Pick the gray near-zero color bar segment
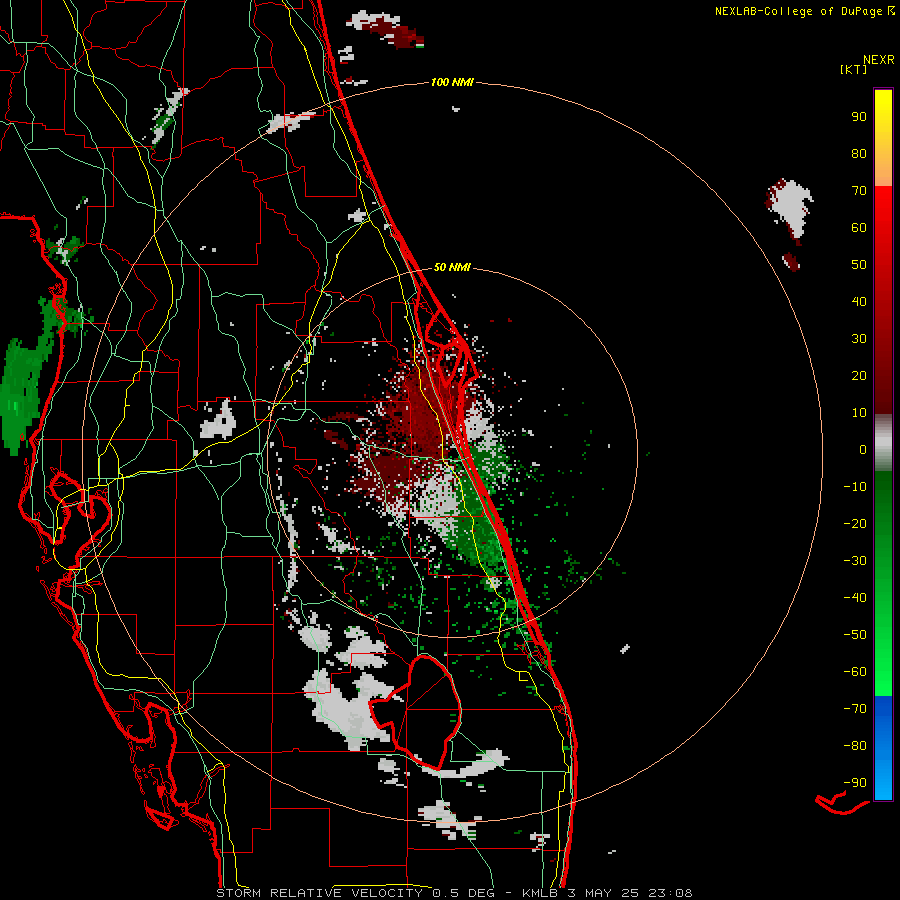This screenshot has width=900, height=900. pos(883,443)
